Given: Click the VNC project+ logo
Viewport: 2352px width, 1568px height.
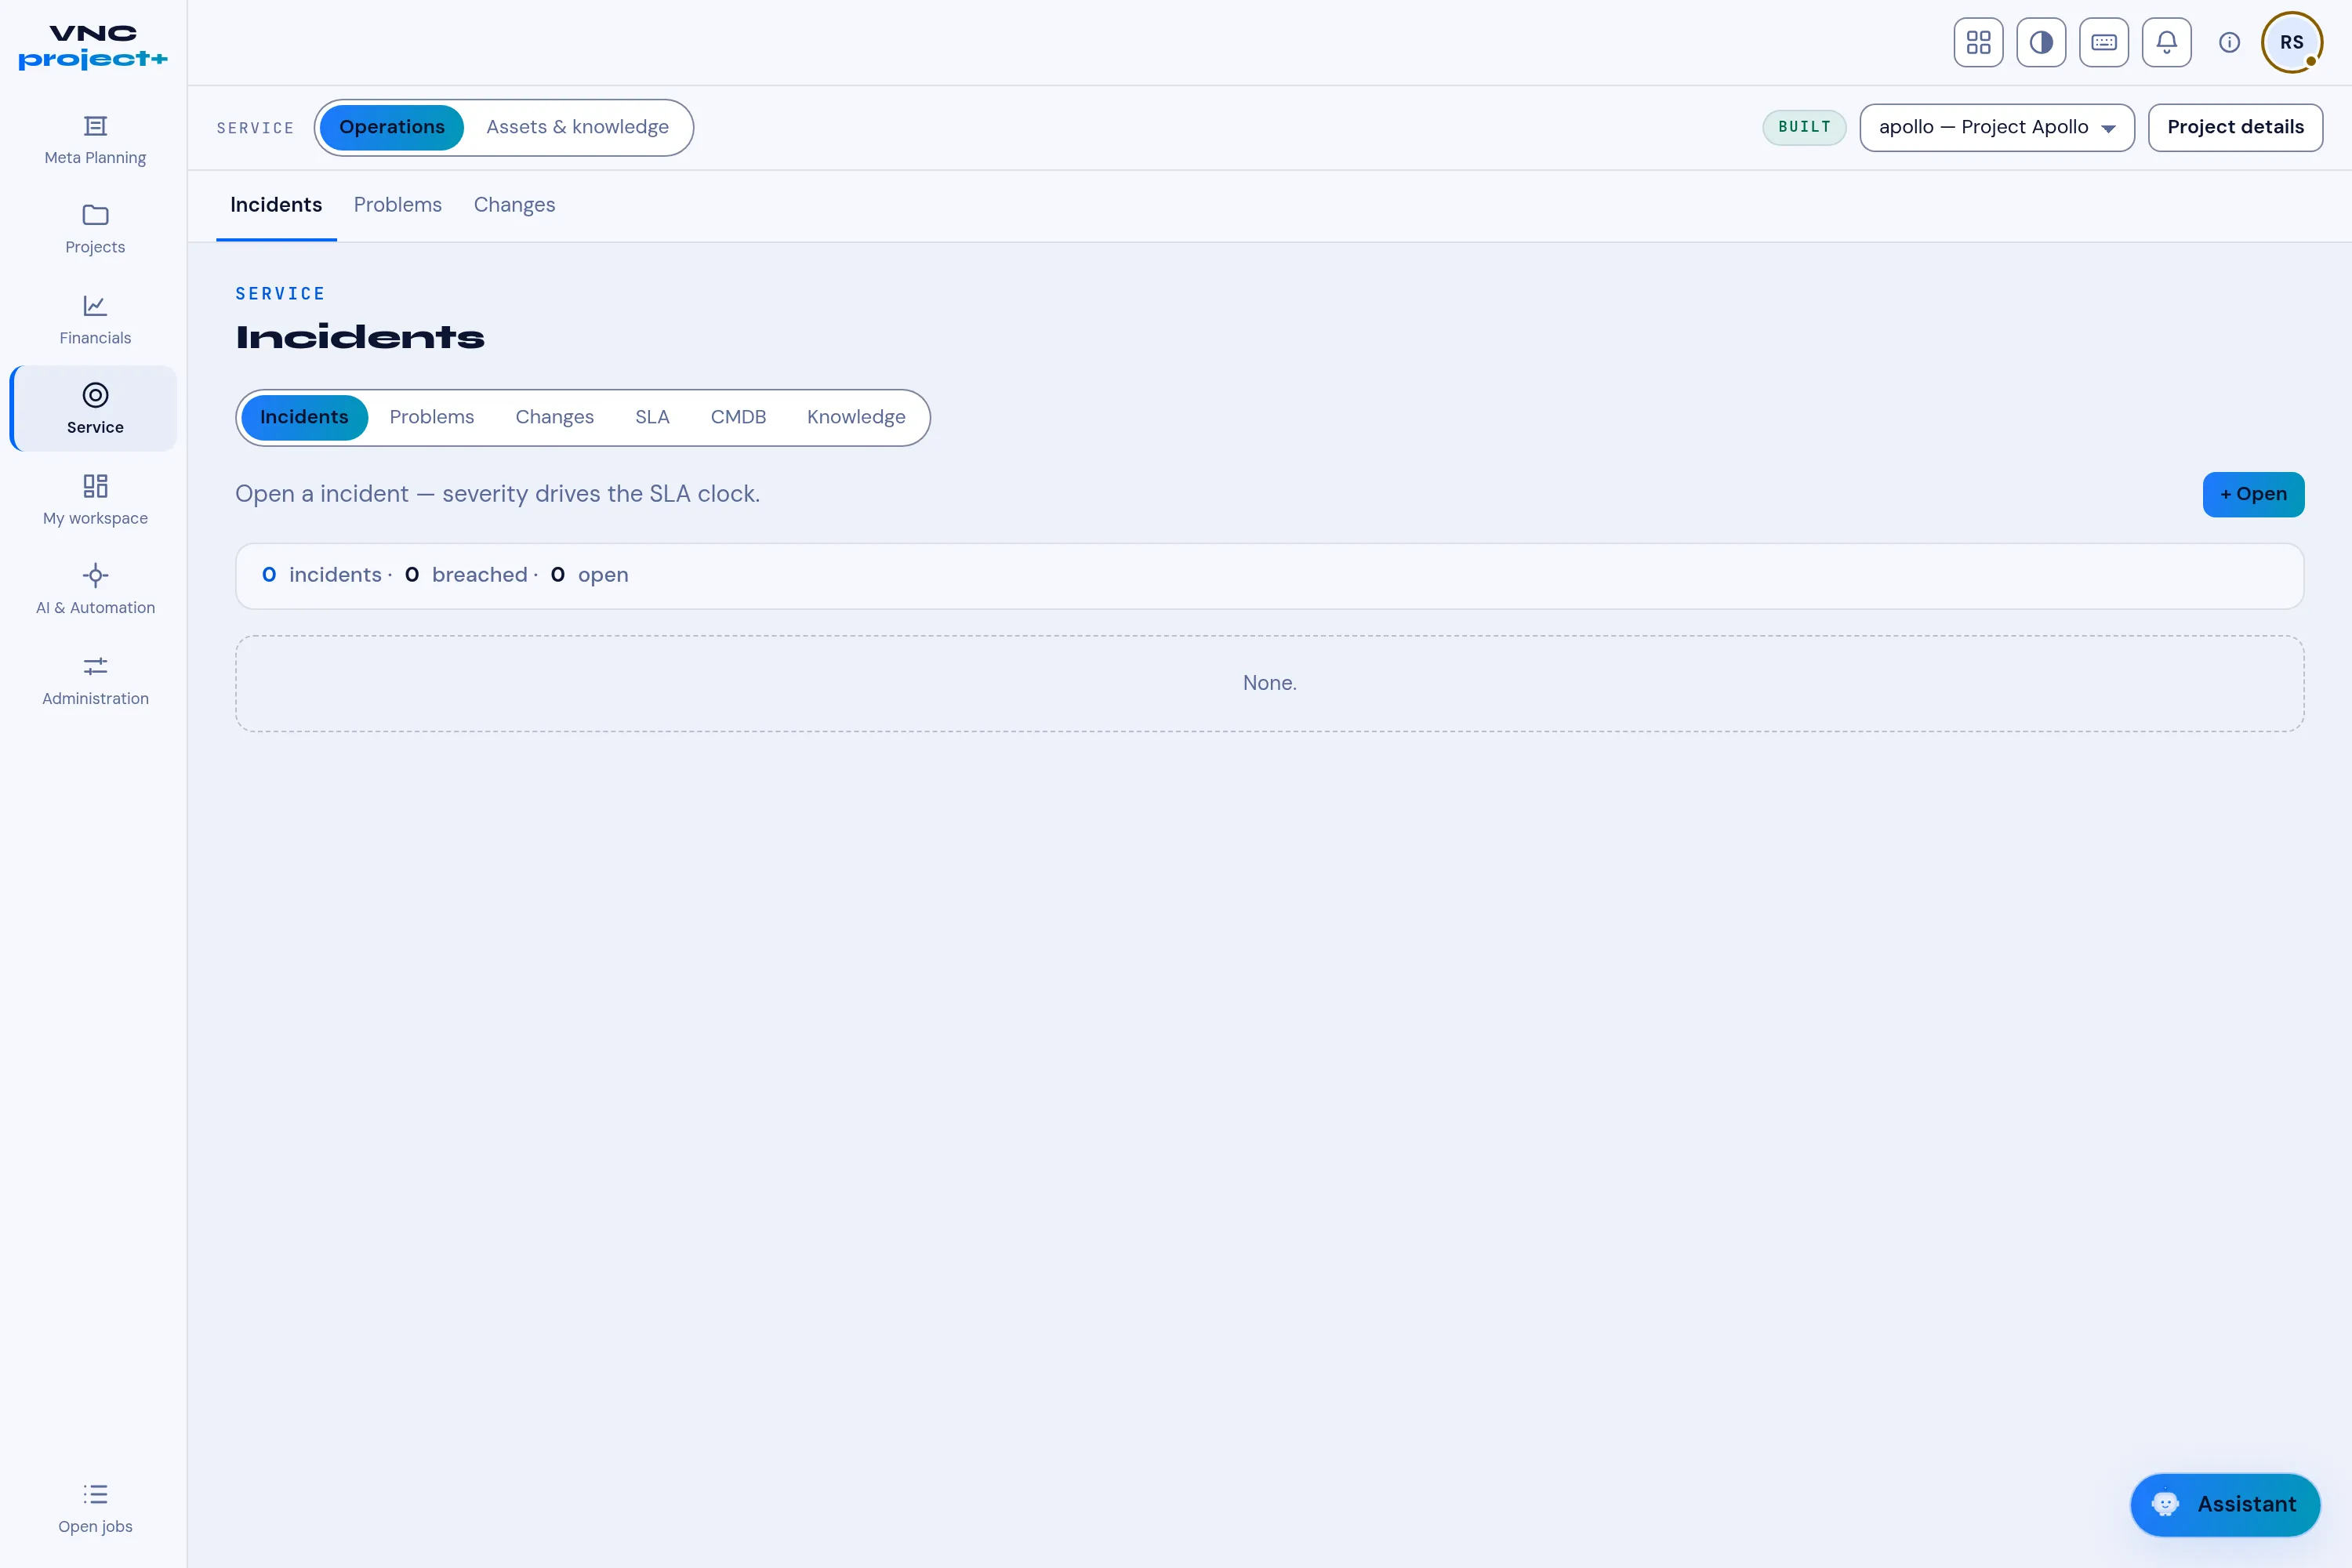Looking at the screenshot, I should (93, 46).
